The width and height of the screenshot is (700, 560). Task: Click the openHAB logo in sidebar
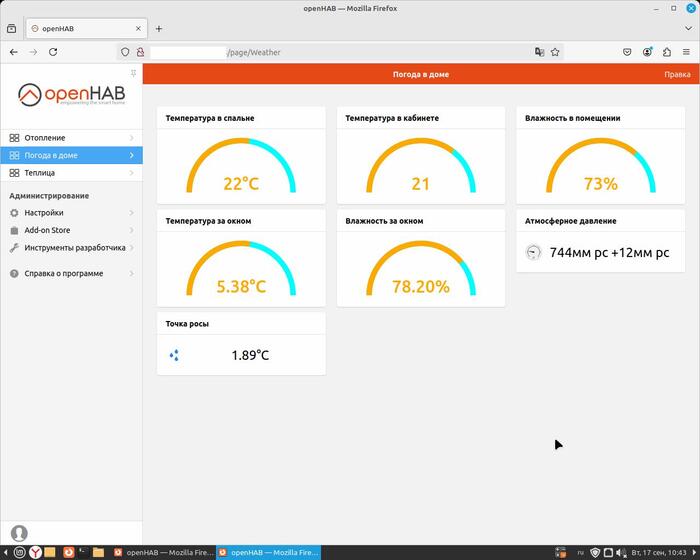(71, 94)
